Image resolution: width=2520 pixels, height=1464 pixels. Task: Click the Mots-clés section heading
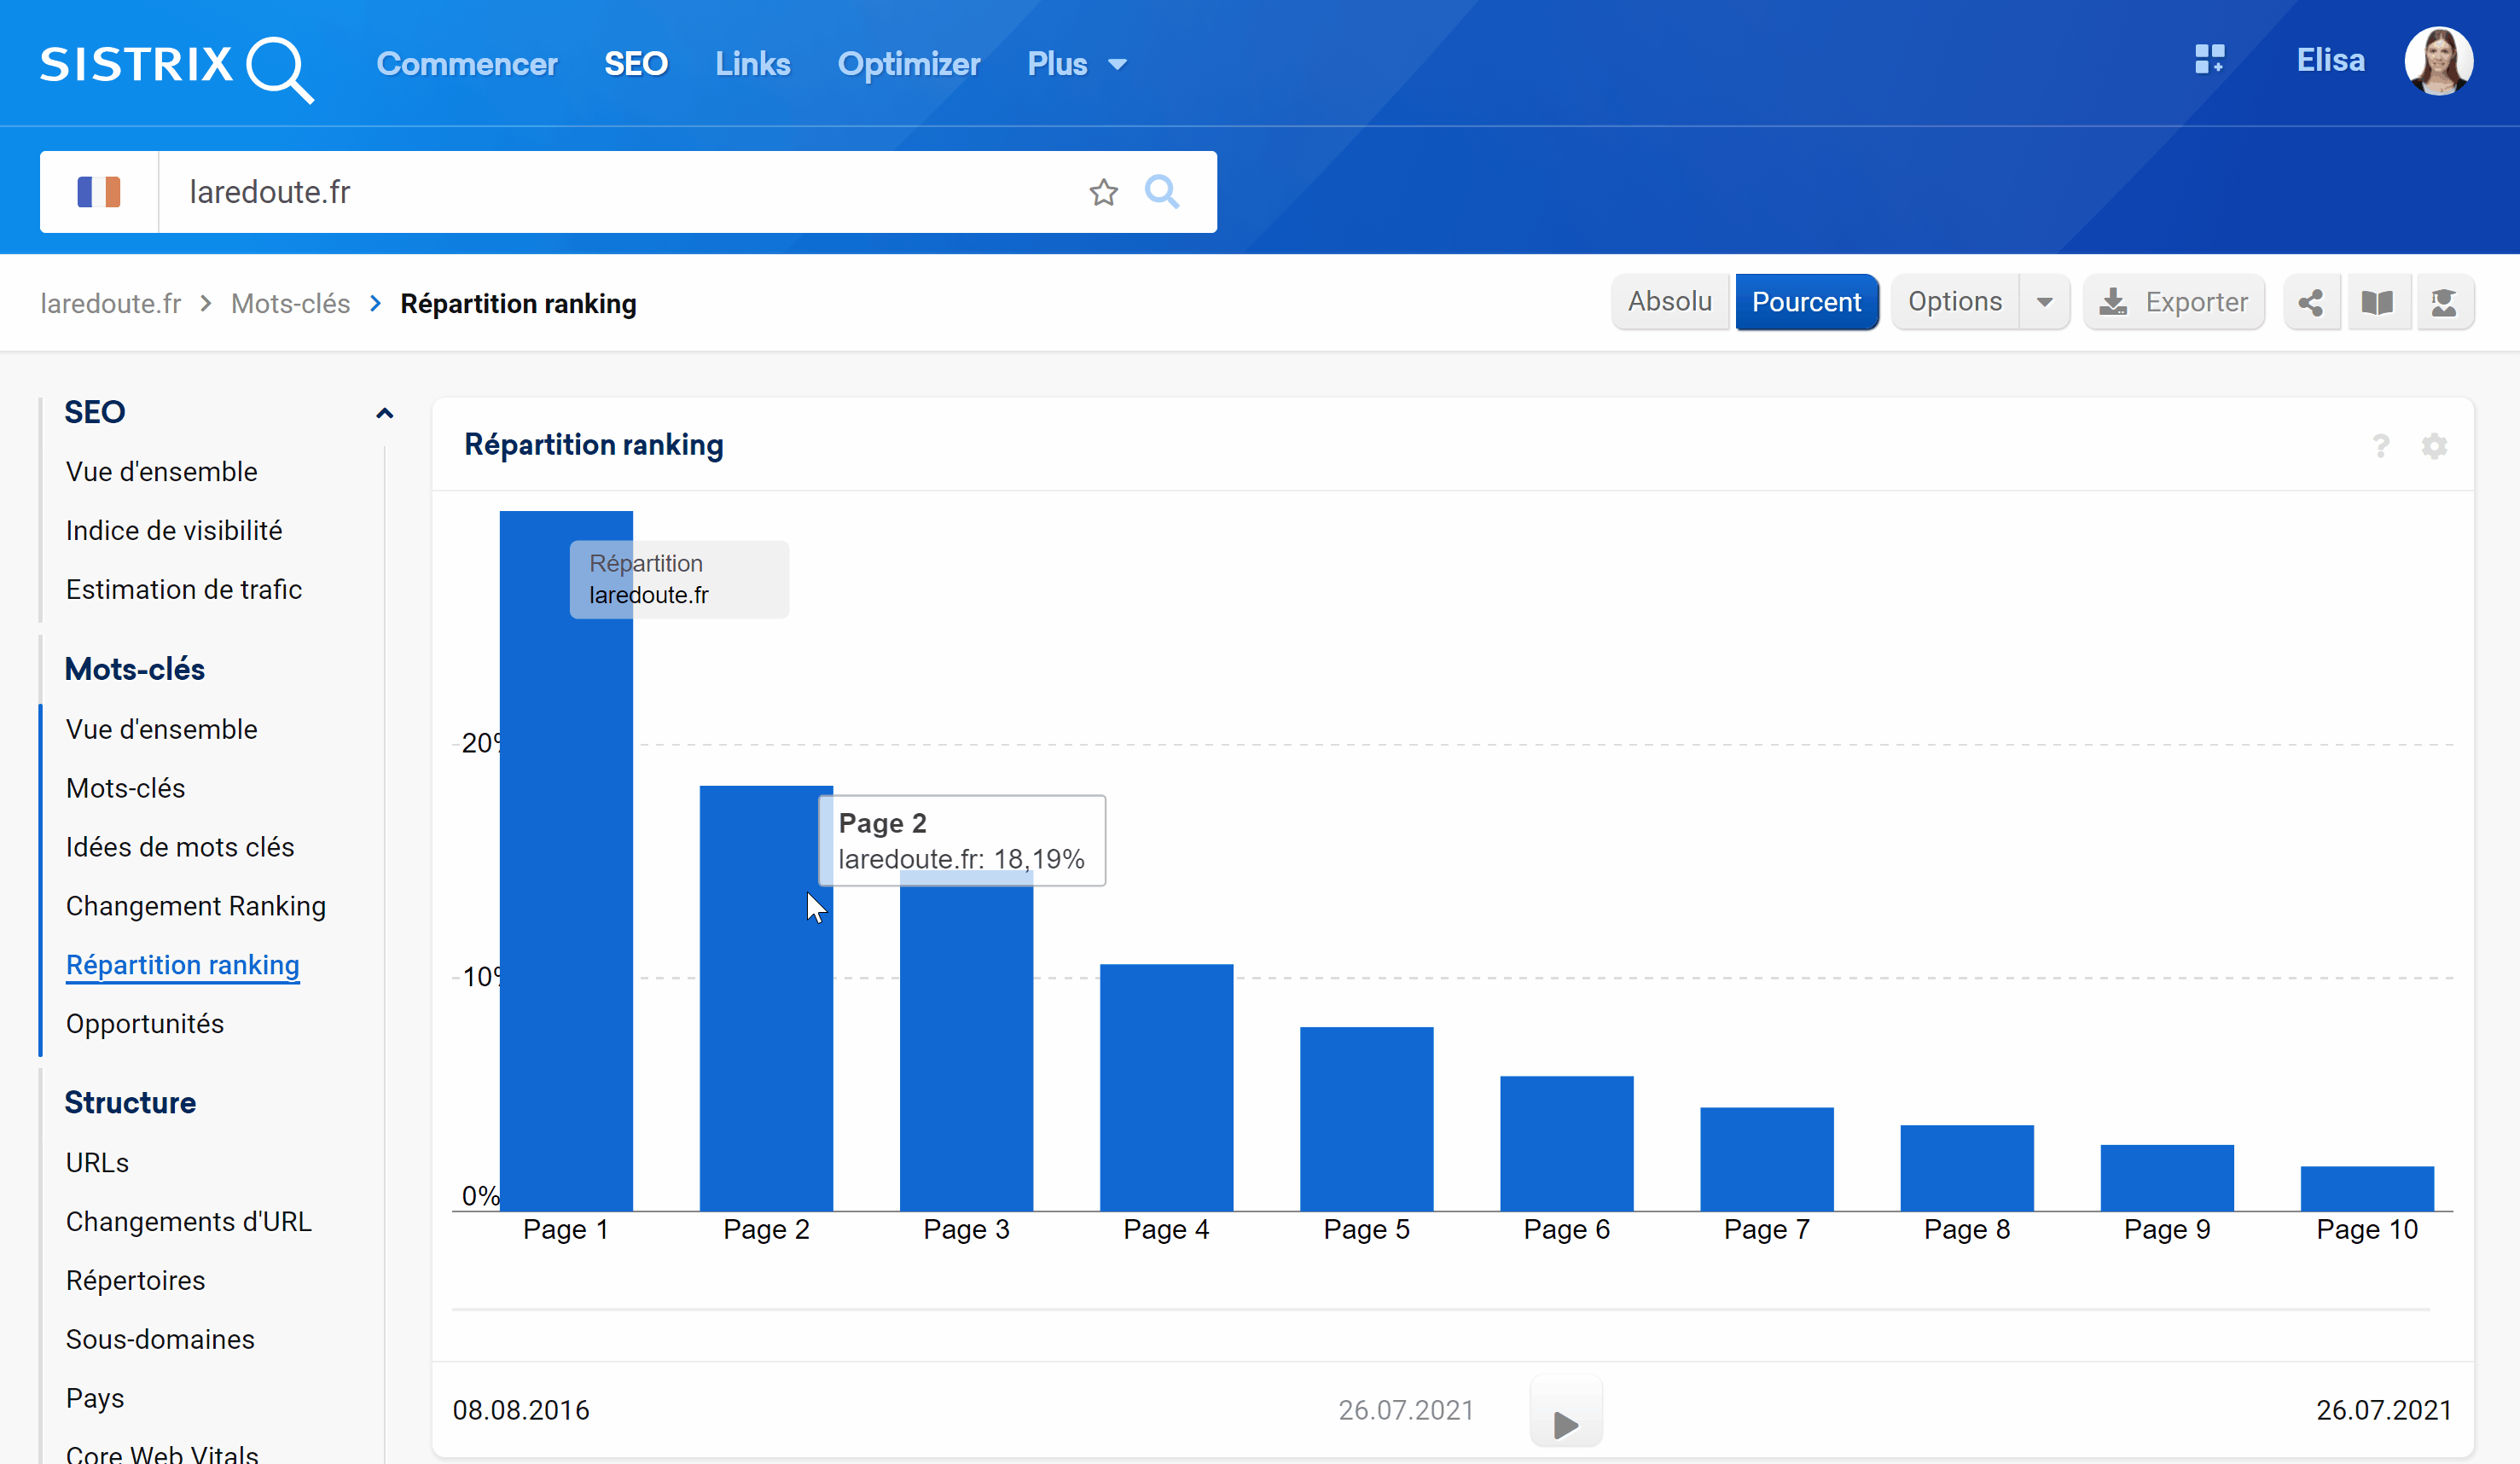(x=134, y=670)
